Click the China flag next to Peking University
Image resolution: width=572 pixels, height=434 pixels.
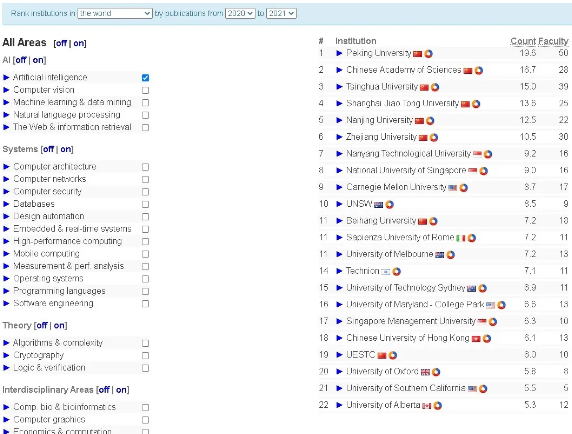click(x=417, y=54)
